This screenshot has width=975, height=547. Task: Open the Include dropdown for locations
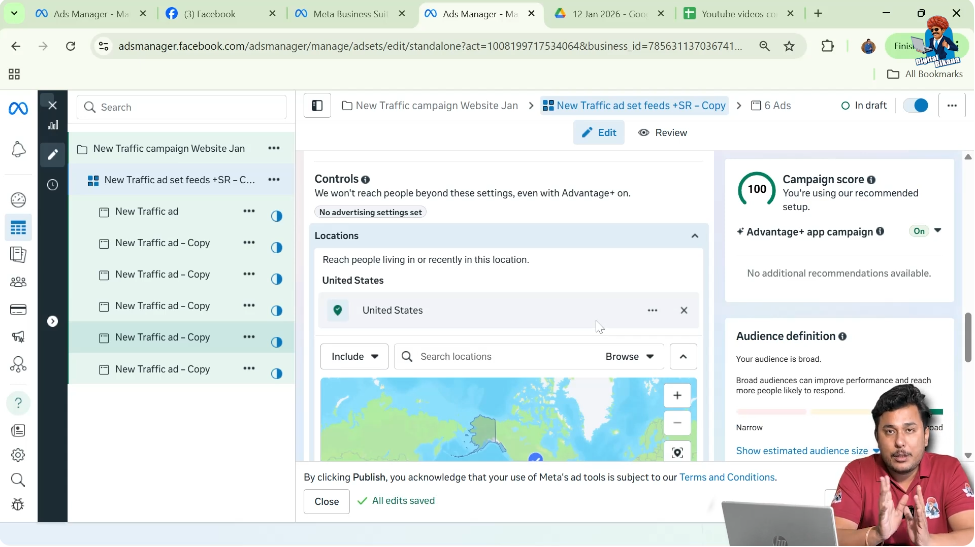[x=354, y=357]
